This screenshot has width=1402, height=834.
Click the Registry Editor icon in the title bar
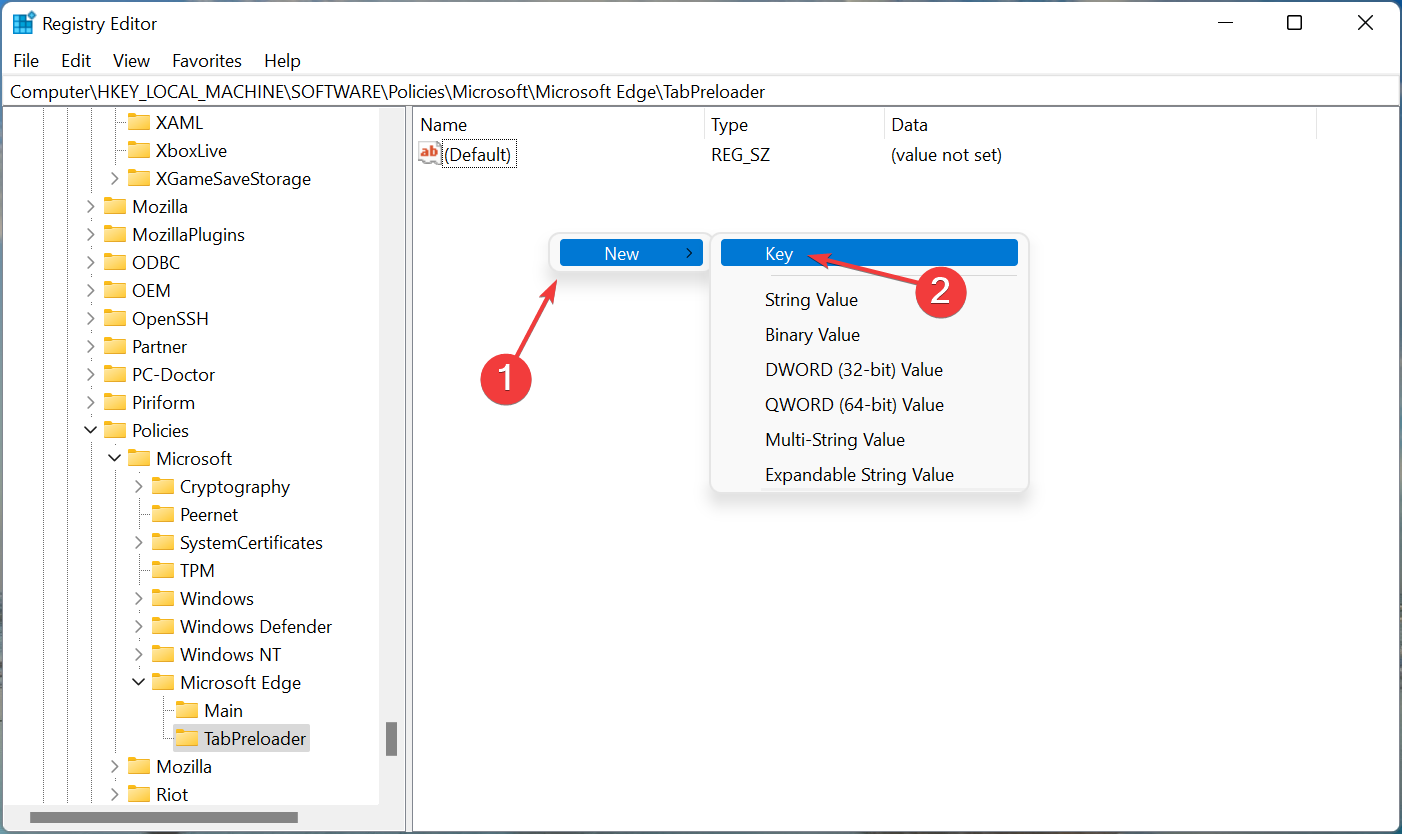(x=22, y=21)
